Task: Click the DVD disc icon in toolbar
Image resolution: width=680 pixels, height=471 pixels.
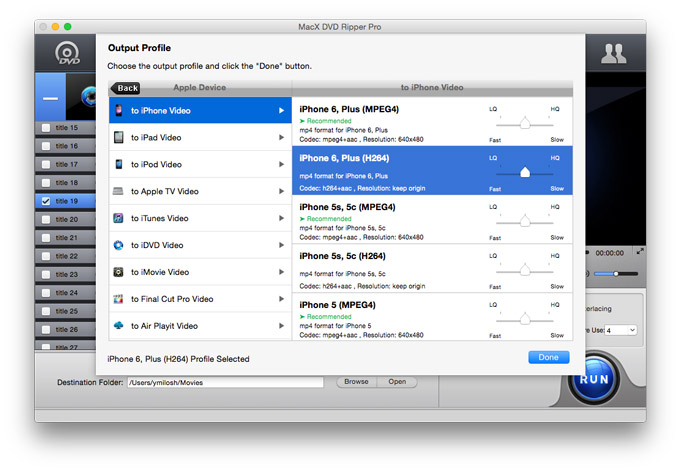Action: pos(67,53)
